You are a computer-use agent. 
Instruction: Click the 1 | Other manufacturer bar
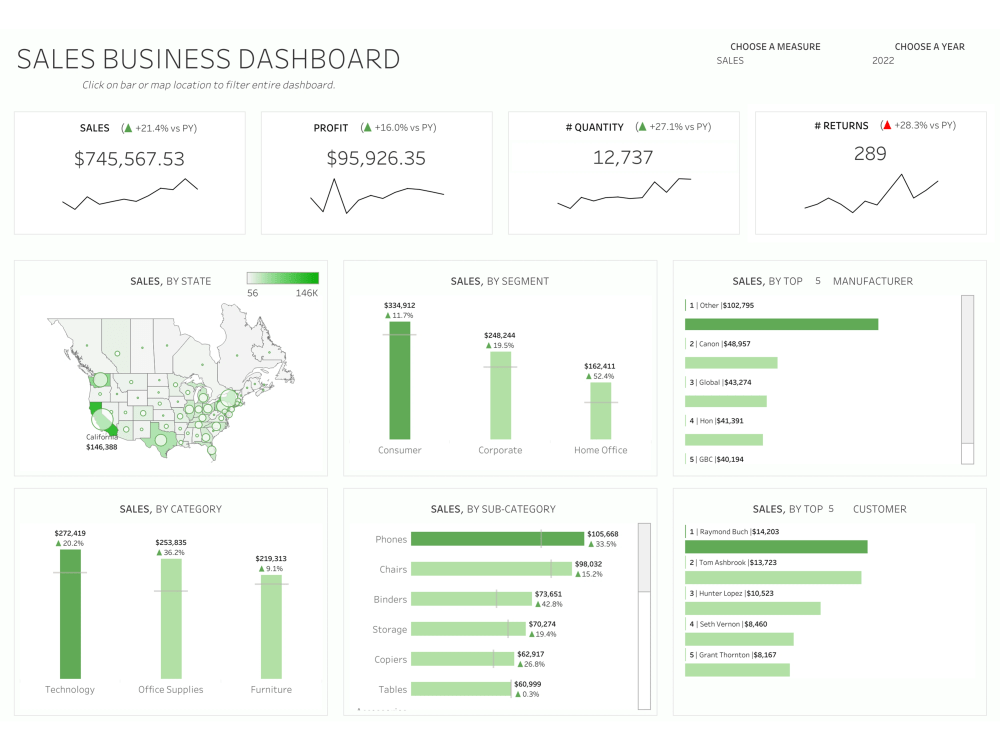pyautogui.click(x=780, y=324)
